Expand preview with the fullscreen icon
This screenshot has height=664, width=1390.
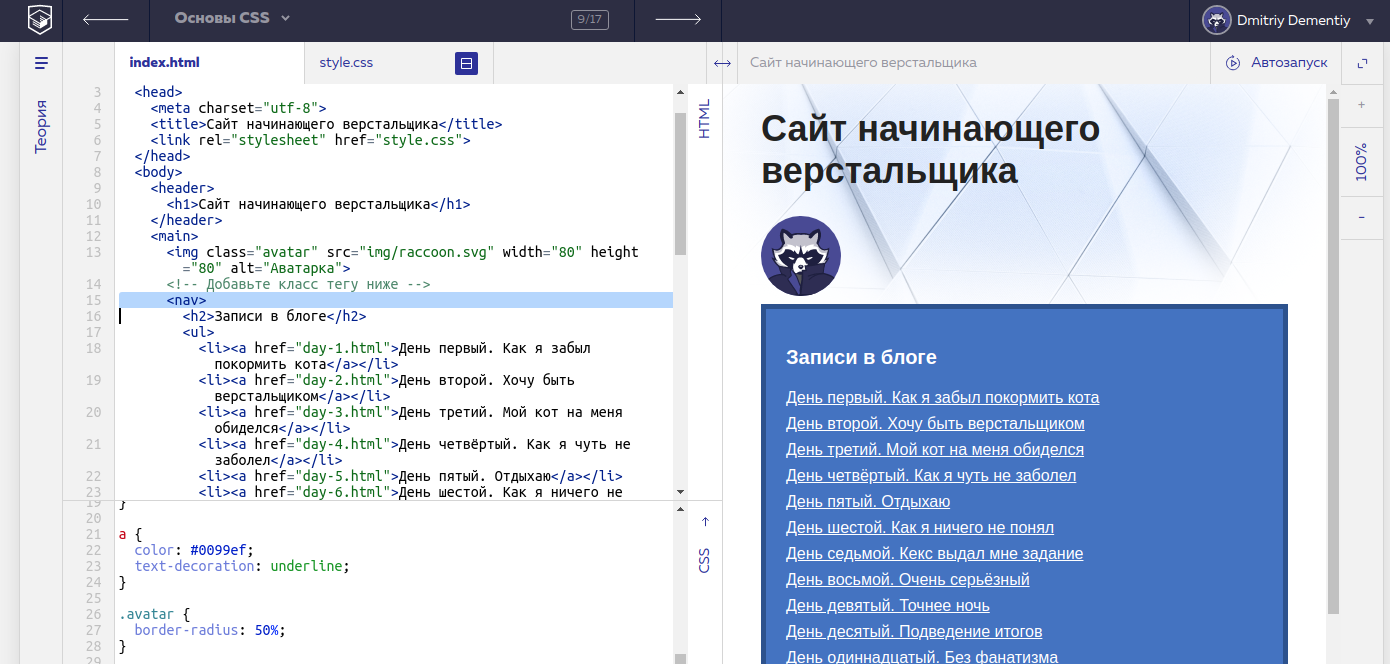[x=1362, y=63]
